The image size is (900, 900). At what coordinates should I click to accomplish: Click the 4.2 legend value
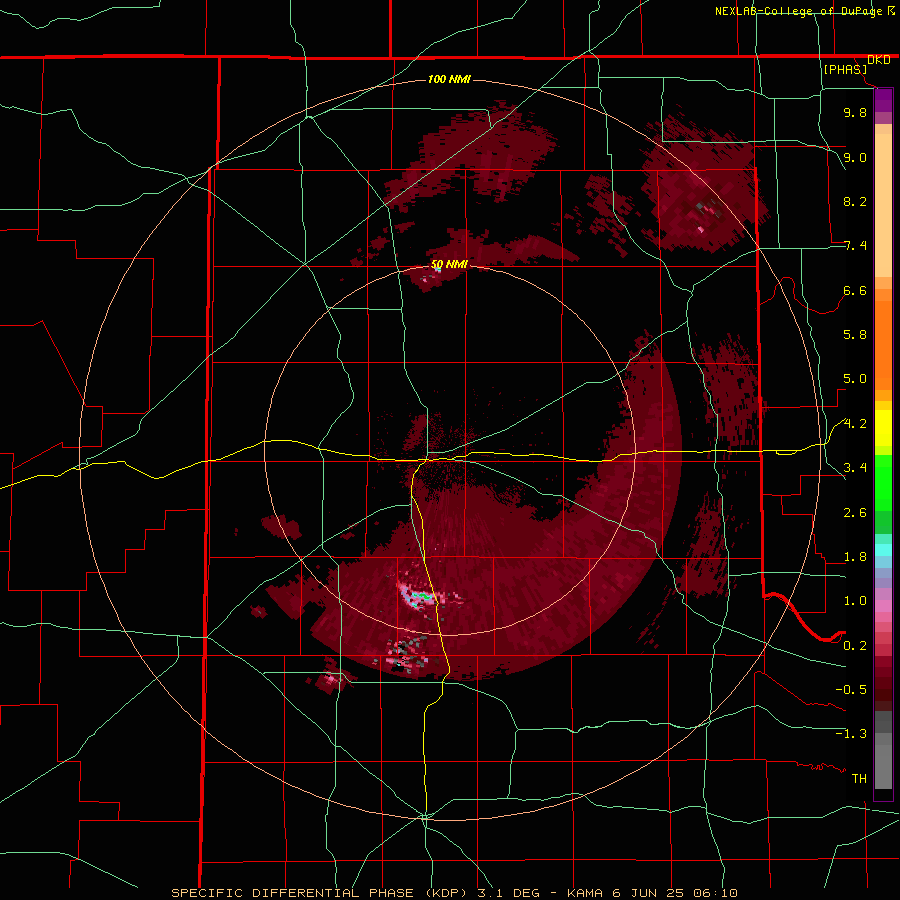(855, 424)
